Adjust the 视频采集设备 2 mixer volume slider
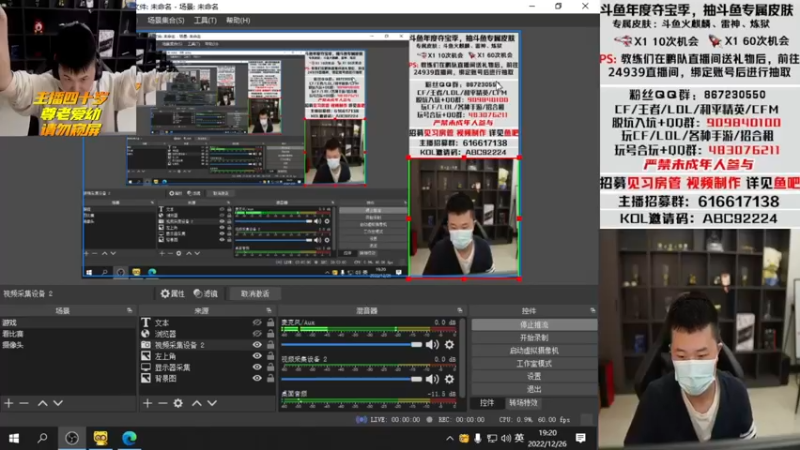The height and width of the screenshot is (450, 800). tap(352, 379)
